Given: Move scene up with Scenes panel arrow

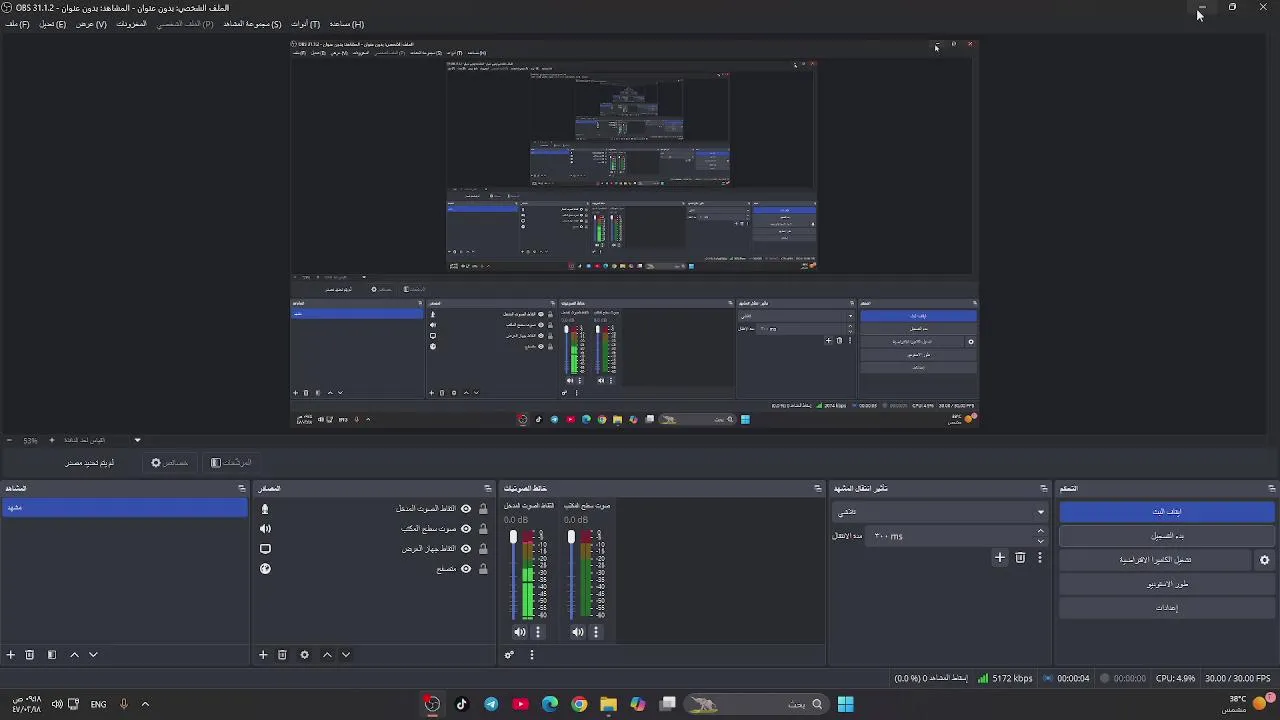Looking at the screenshot, I should click(74, 655).
